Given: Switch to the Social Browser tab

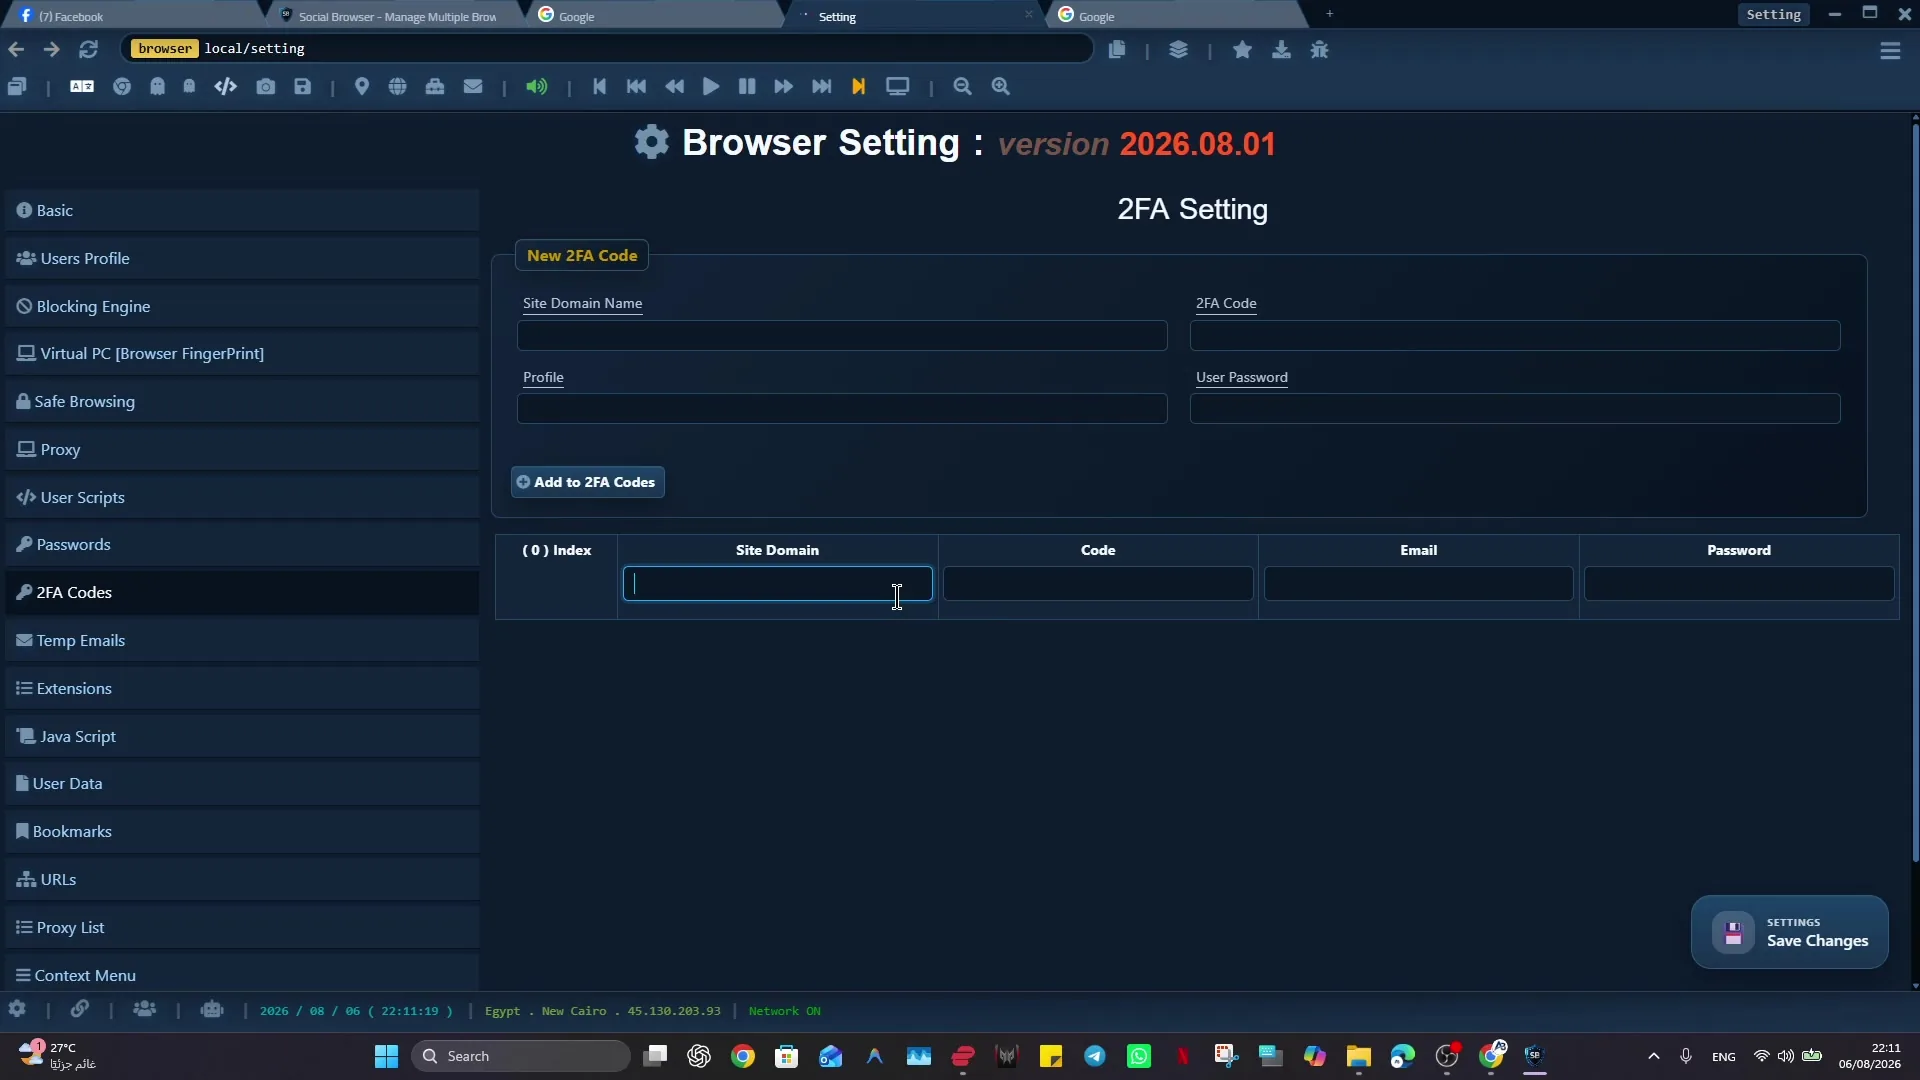Looking at the screenshot, I should 397,16.
